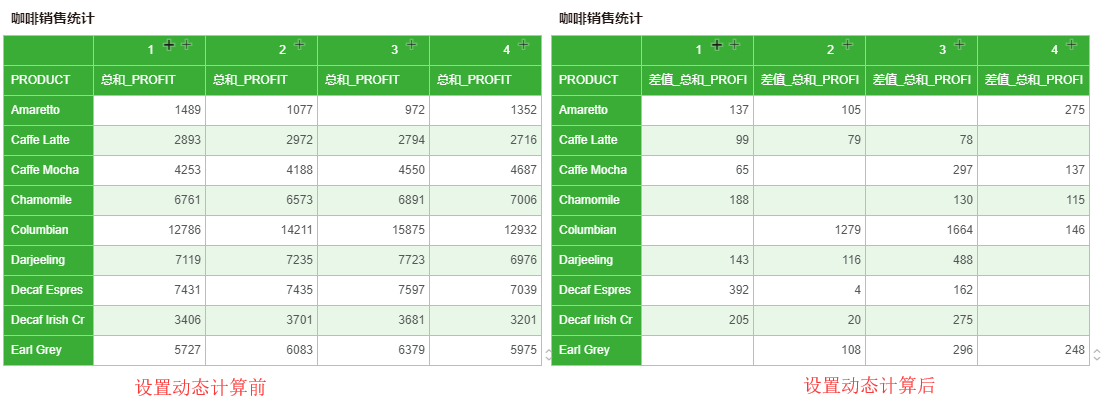This screenshot has height=420, width=1110.
Task: Select PRODUCT header in the right table
Action: pyautogui.click(x=589, y=80)
